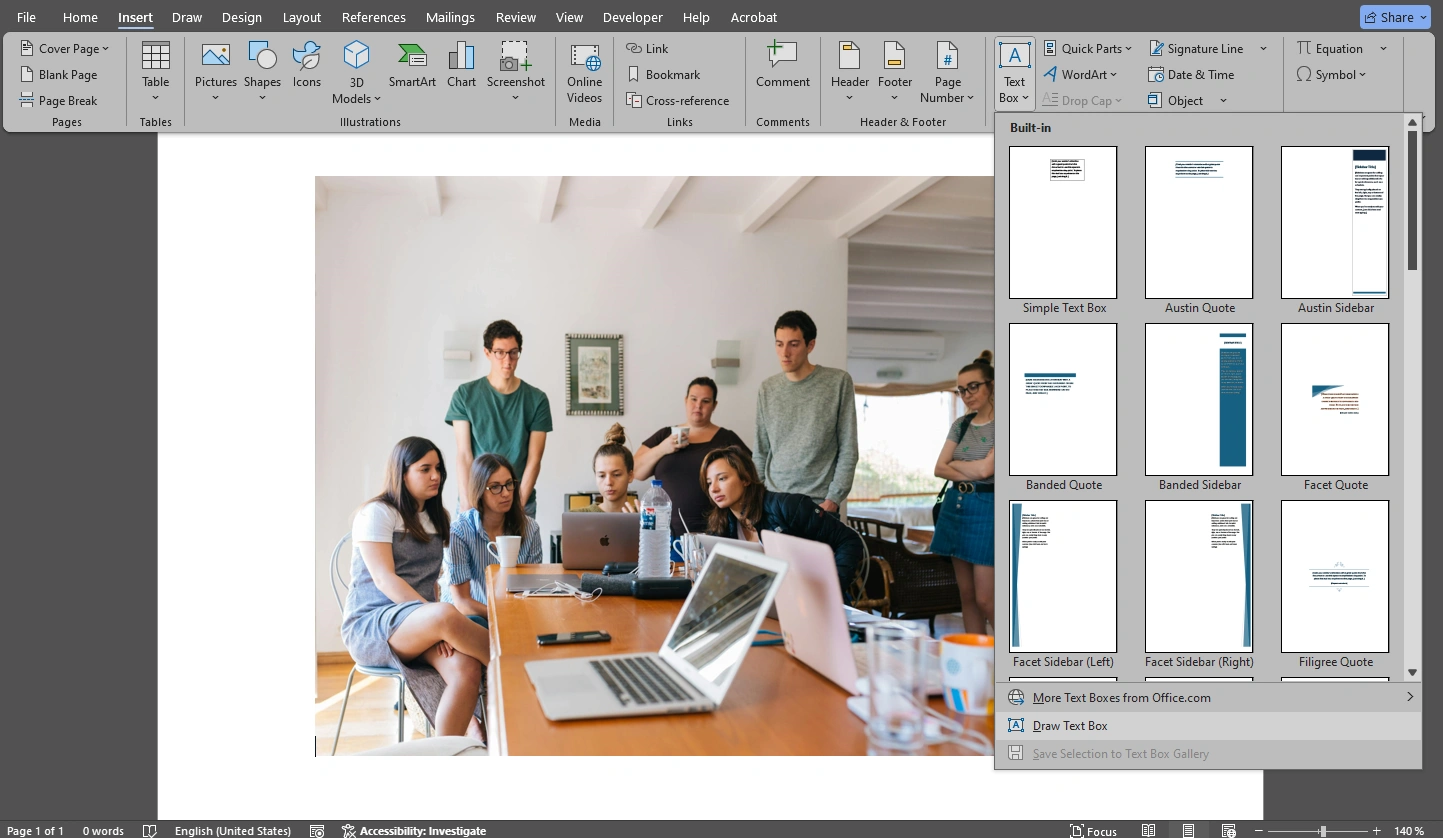The width and height of the screenshot is (1443, 838).
Task: Switch to Print Layout view
Action: coord(1188,831)
